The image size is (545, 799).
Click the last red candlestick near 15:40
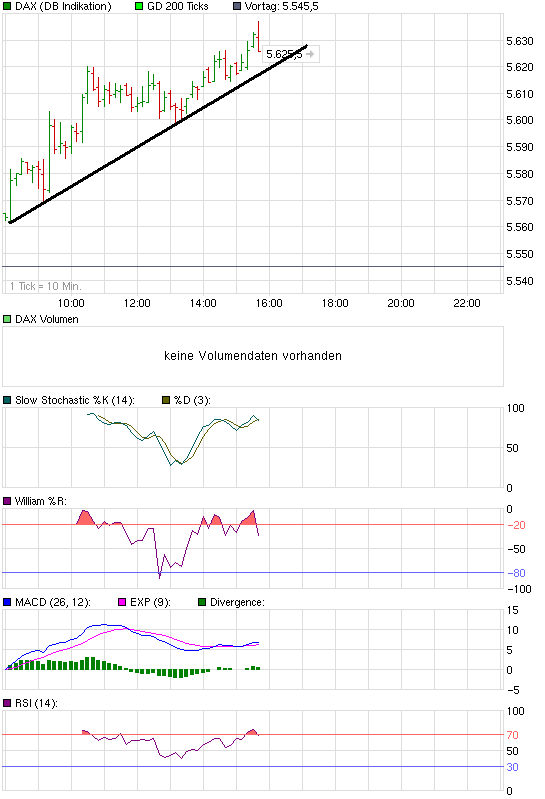coord(259,36)
